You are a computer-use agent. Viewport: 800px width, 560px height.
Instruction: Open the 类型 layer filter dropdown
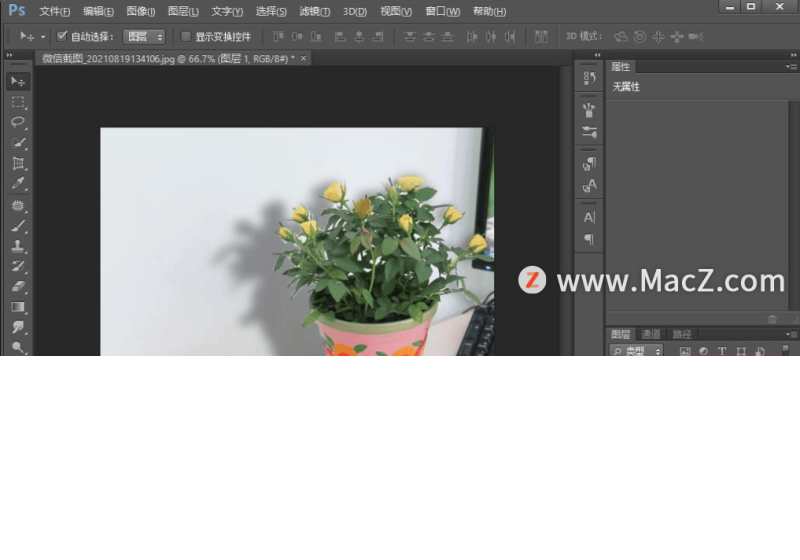[642, 352]
